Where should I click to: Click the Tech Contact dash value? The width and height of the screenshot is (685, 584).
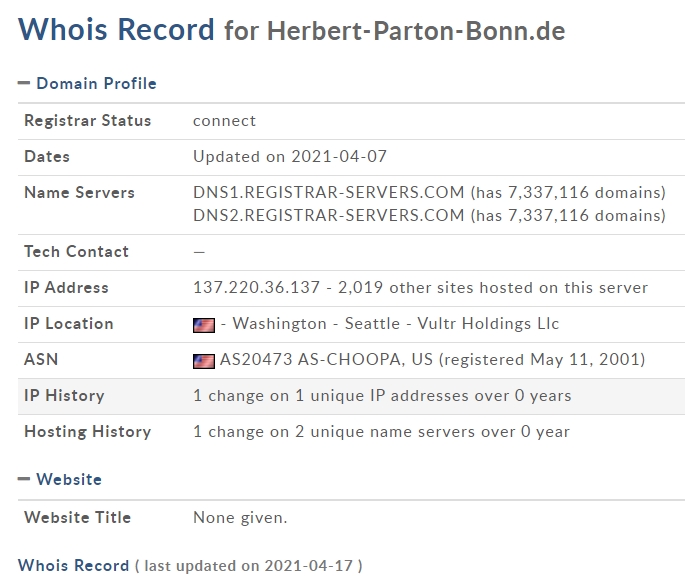(x=199, y=252)
